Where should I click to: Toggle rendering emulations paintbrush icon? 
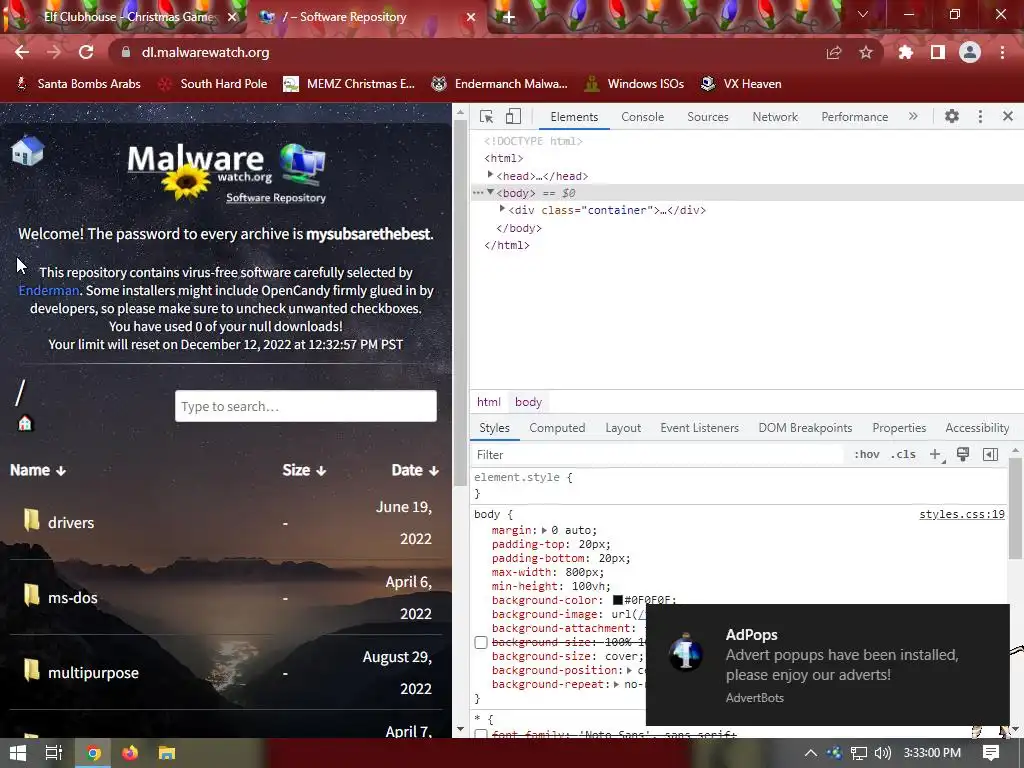(963, 454)
